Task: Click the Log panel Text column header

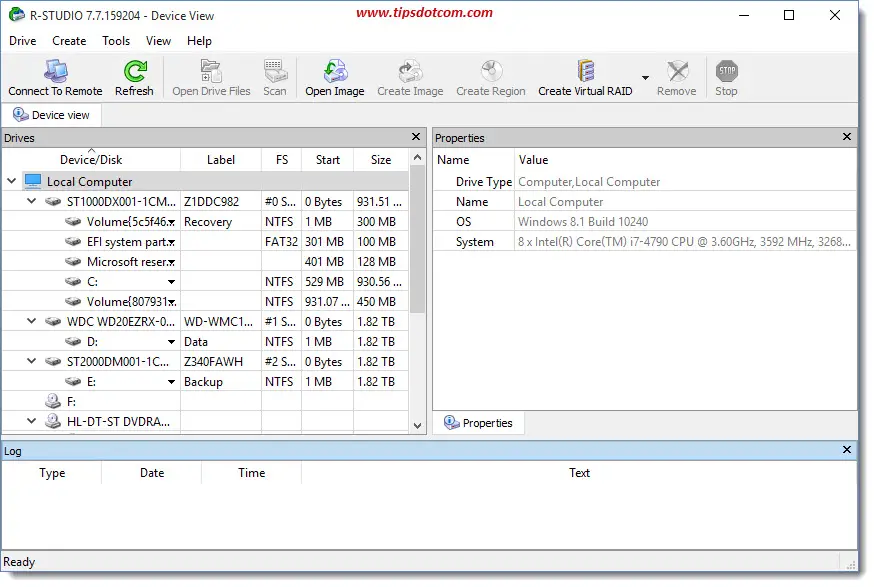Action: pyautogui.click(x=579, y=473)
